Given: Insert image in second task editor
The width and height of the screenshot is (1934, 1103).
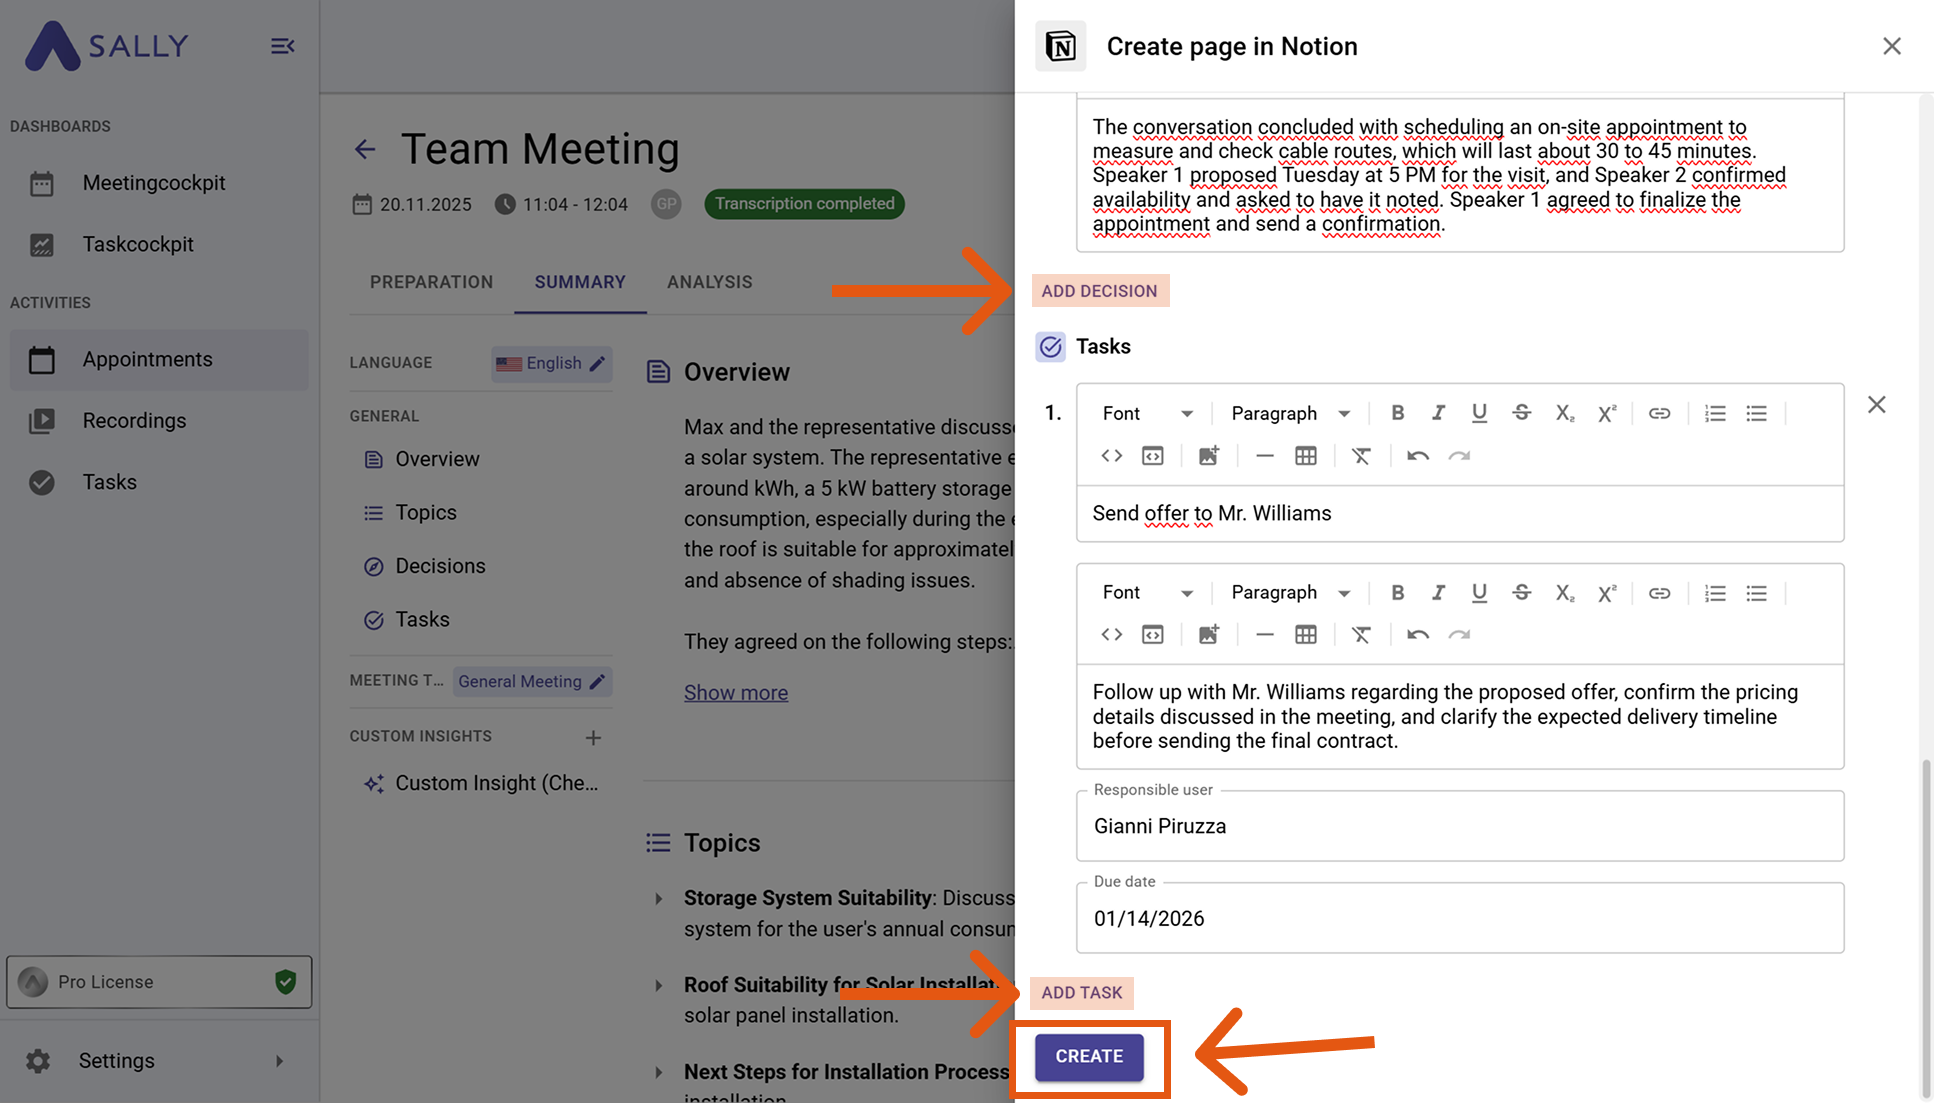Looking at the screenshot, I should coord(1208,635).
